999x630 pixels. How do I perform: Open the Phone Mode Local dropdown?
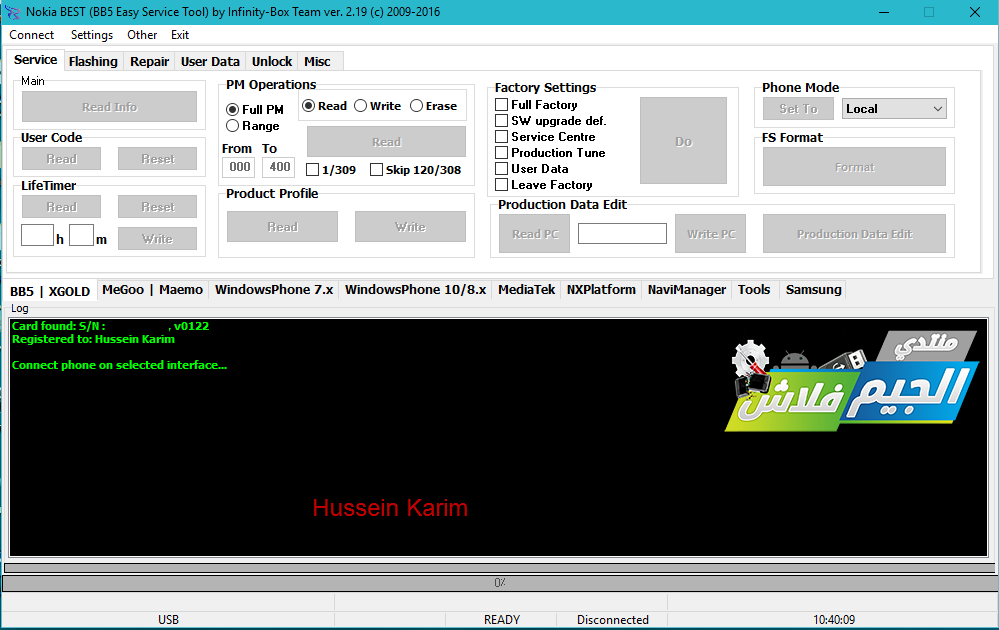[x=894, y=109]
